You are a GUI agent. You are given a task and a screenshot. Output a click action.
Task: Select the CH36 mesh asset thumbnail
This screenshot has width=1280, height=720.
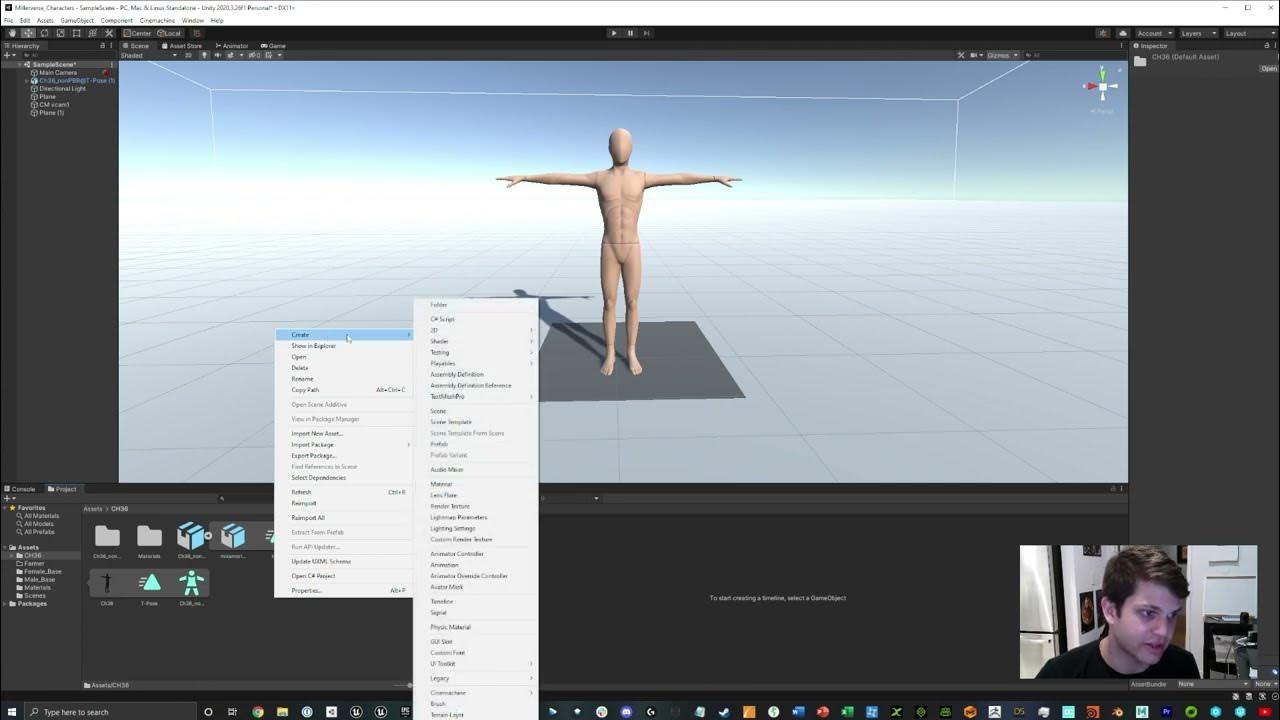pyautogui.click(x=107, y=585)
